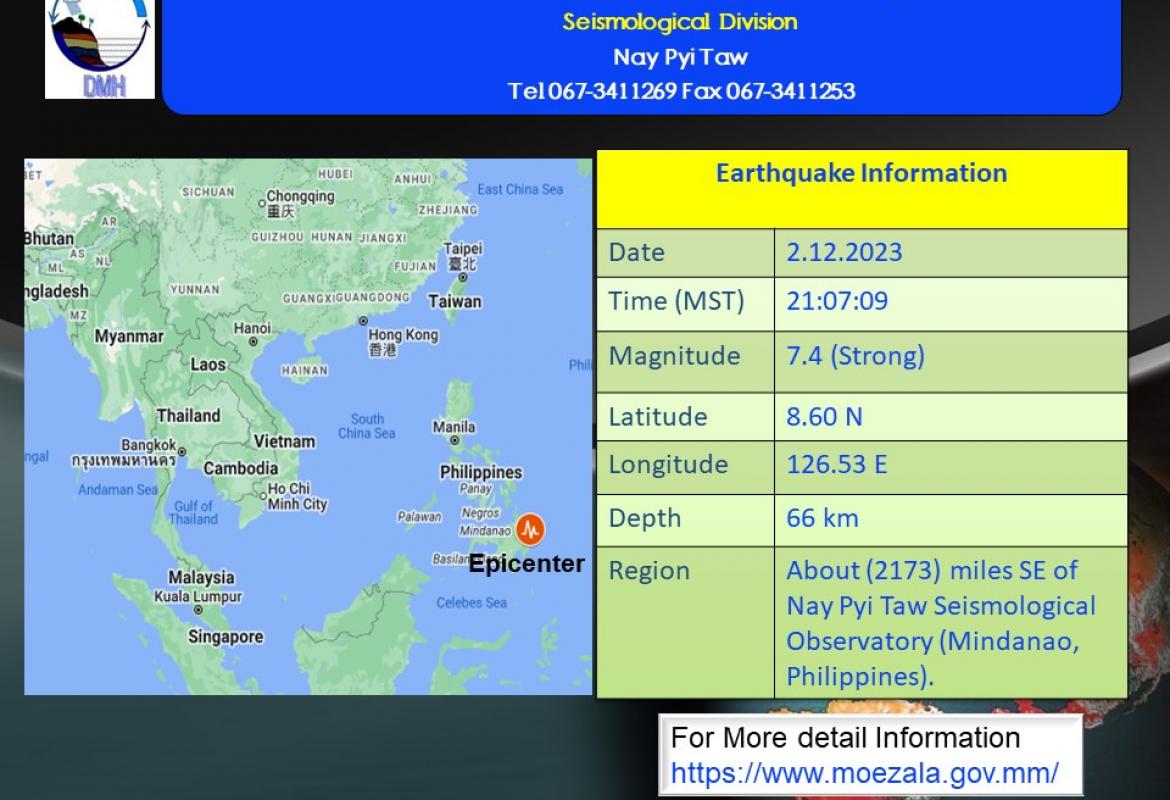Select the Myanmar label on the map
Image resolution: width=1170 pixels, height=800 pixels.
click(x=128, y=337)
